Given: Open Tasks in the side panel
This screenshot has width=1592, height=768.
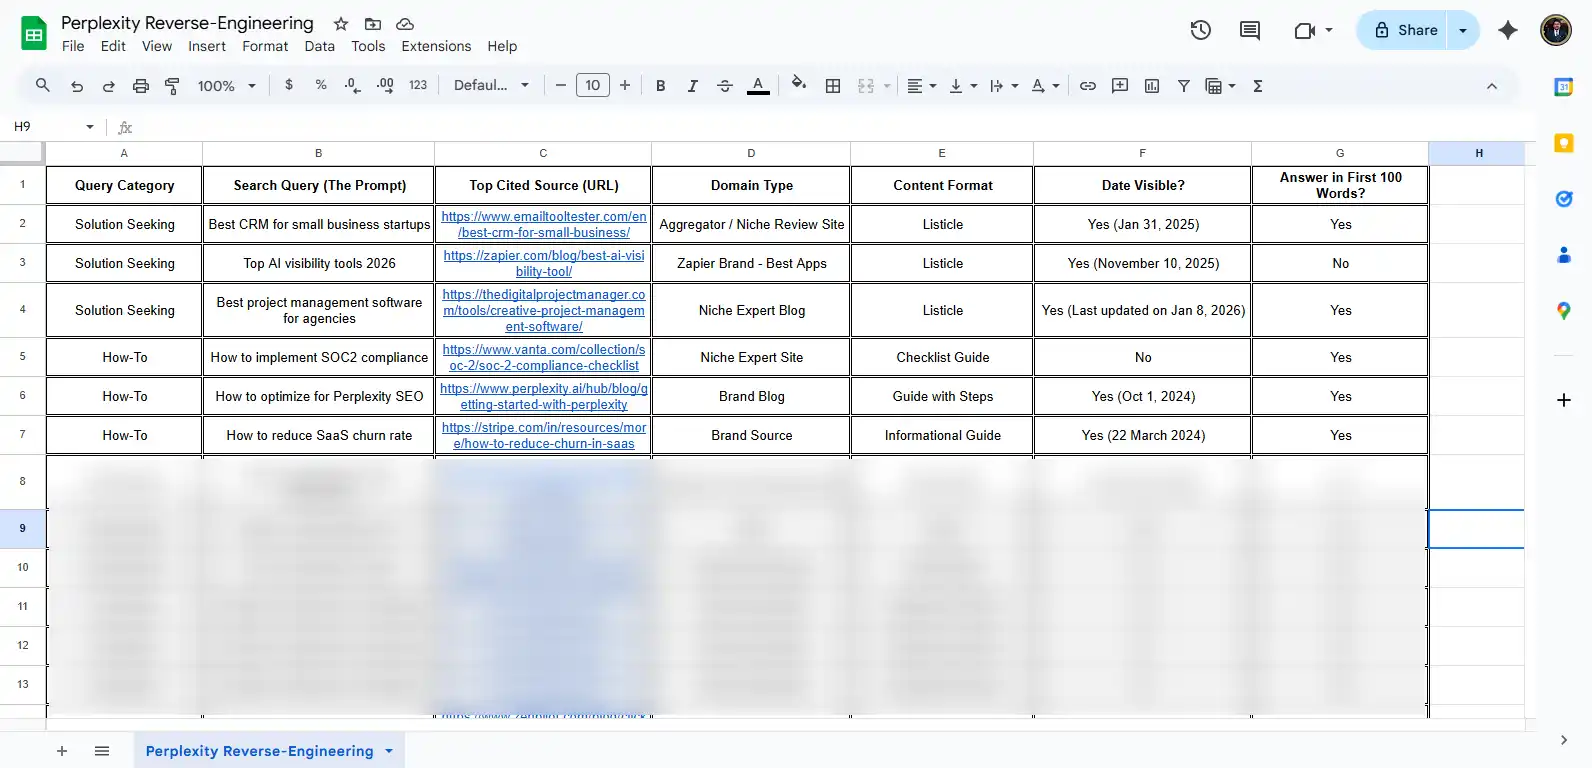Looking at the screenshot, I should [x=1564, y=199].
